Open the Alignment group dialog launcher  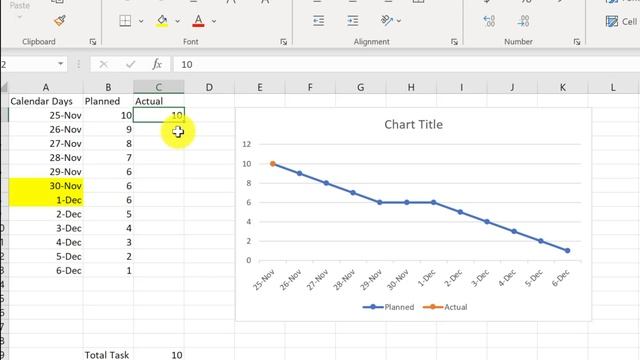pyautogui.click(x=454, y=42)
